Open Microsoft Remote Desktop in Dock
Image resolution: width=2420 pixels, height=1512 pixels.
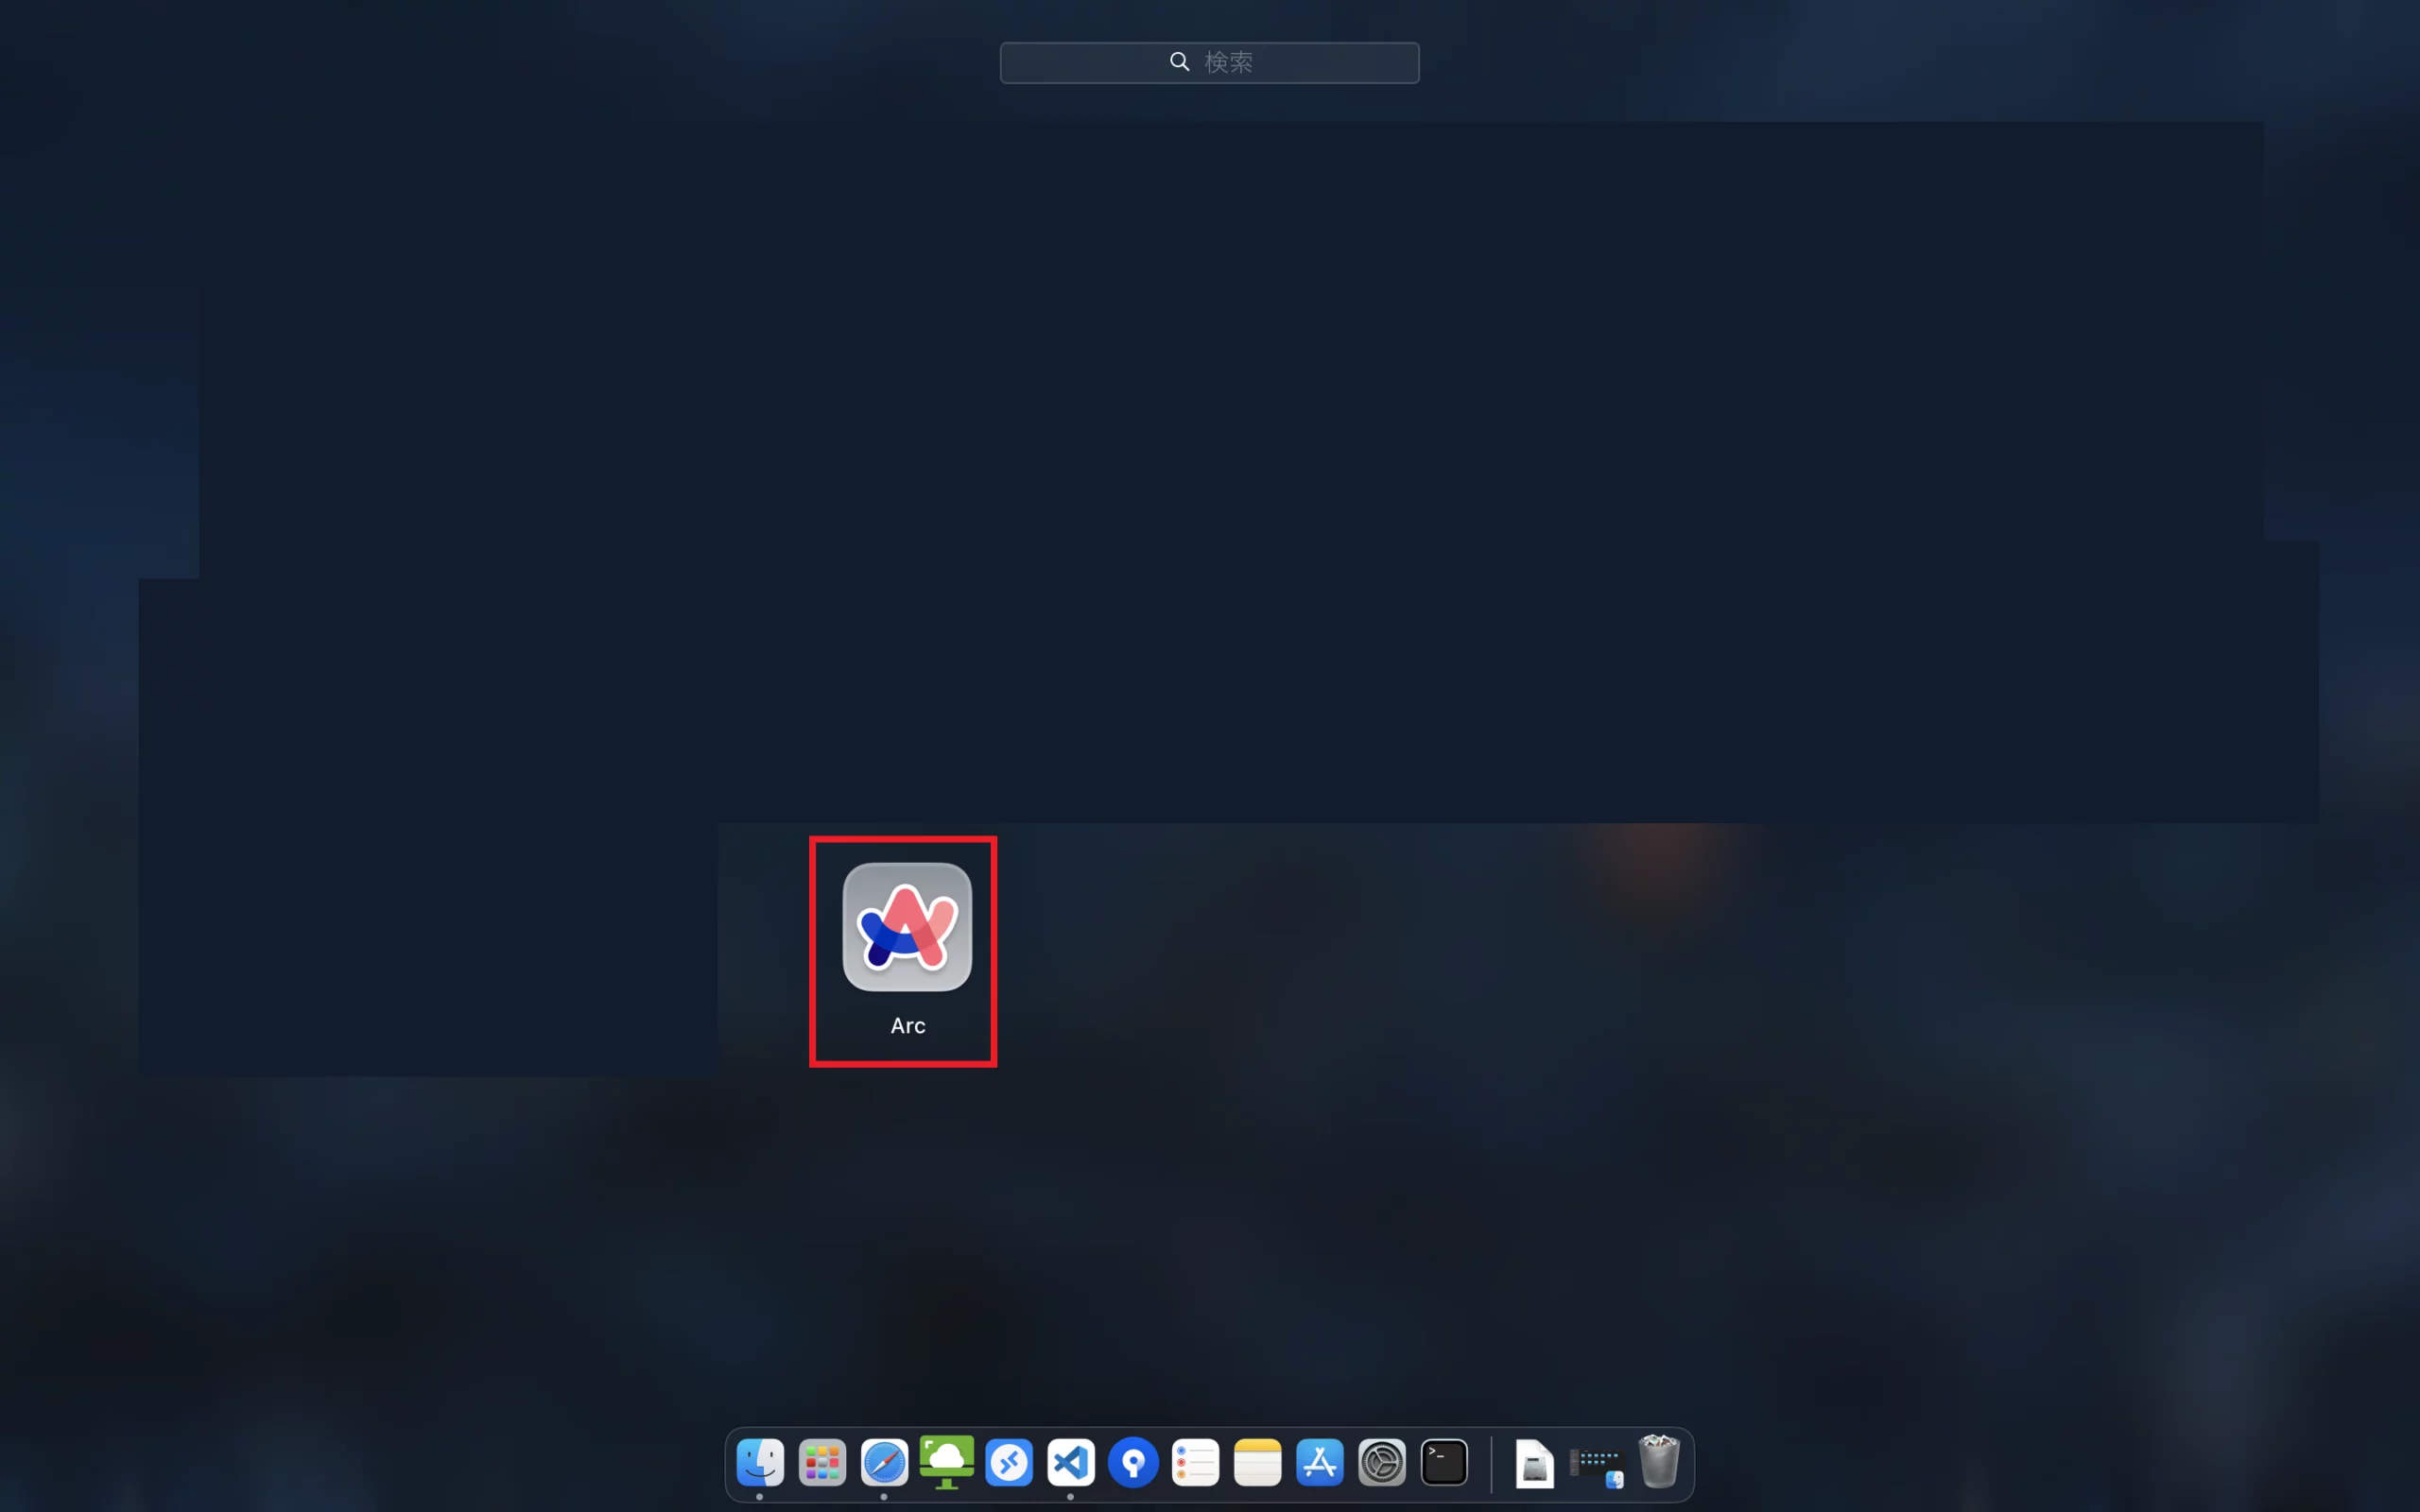click(1009, 1462)
